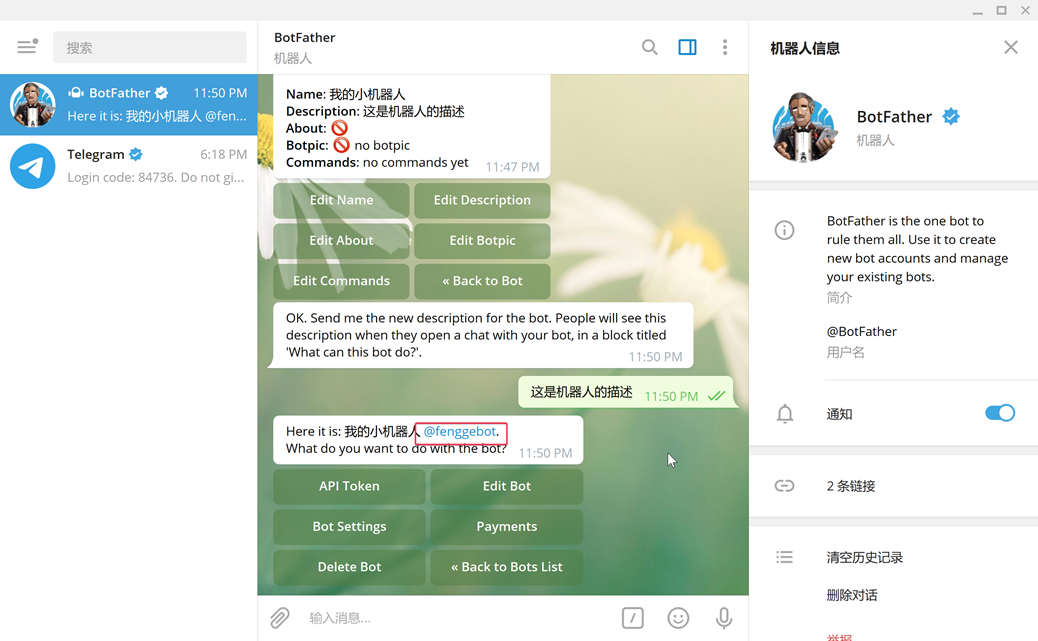Click the Telegram chat avatar
Viewport: 1038px width, 641px height.
point(32,166)
